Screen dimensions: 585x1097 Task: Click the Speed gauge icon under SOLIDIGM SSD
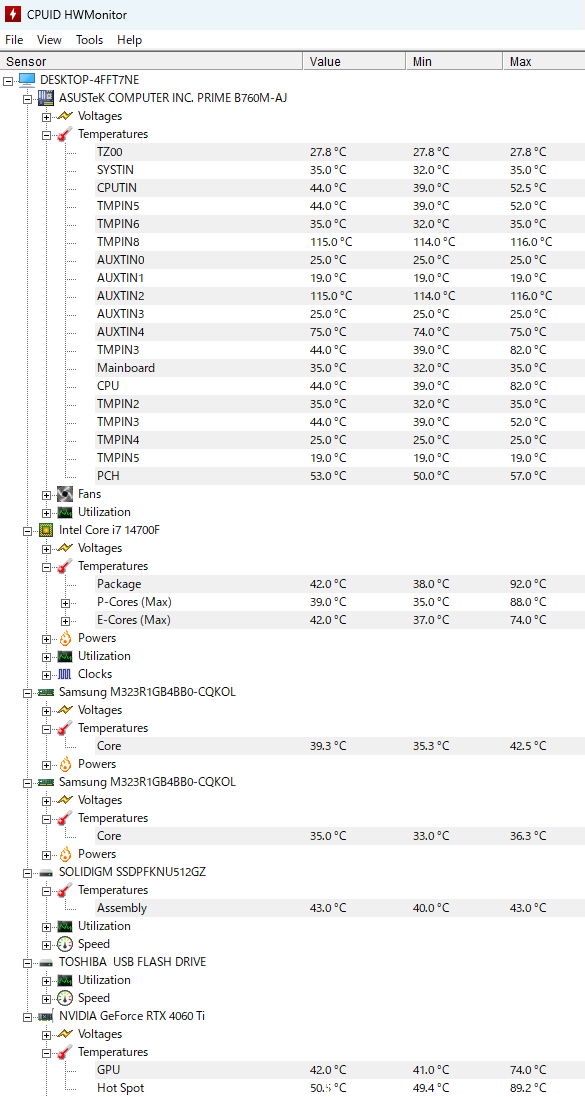pyautogui.click(x=65, y=944)
